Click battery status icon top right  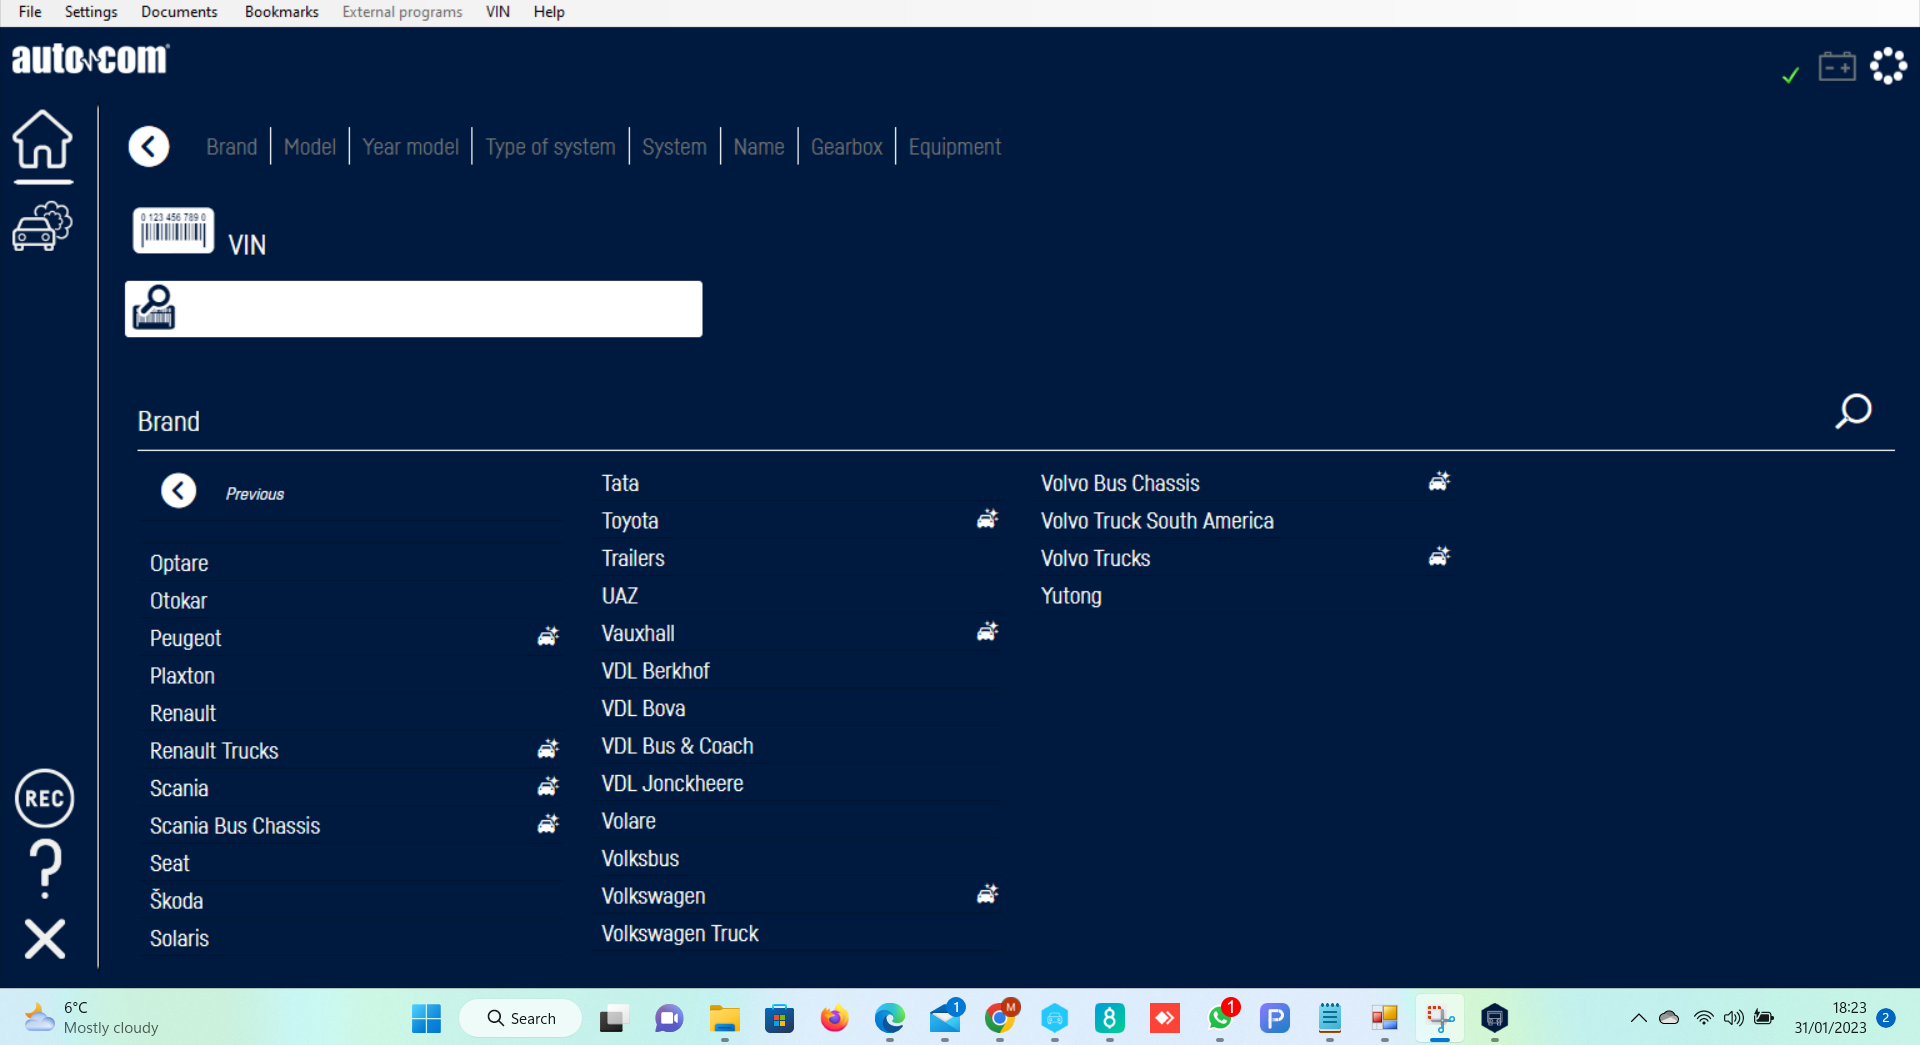(x=1837, y=67)
